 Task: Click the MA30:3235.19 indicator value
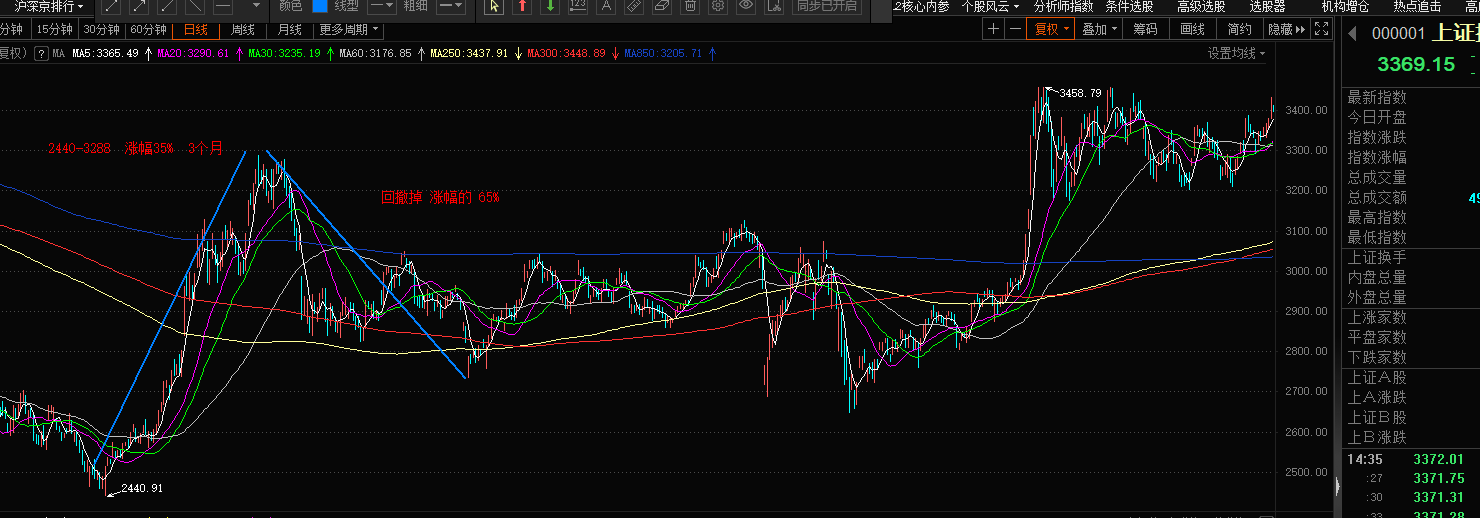pyautogui.click(x=285, y=53)
